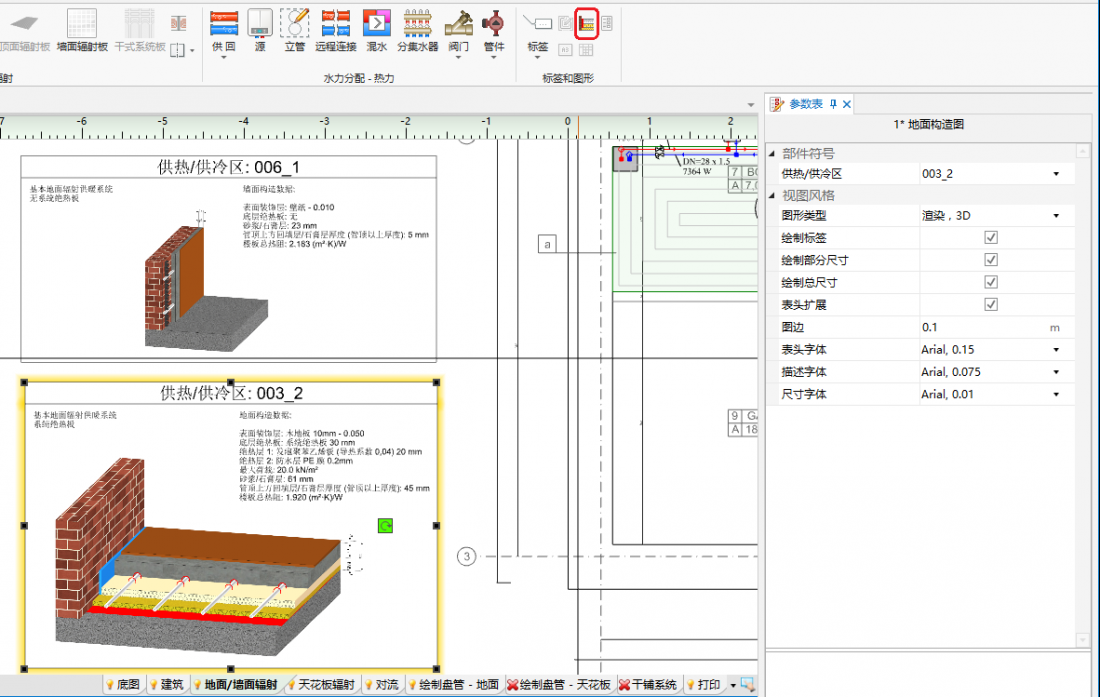The image size is (1100, 697).
Task: Open the 表头字体 font dropdown
Action: pyautogui.click(x=1056, y=350)
